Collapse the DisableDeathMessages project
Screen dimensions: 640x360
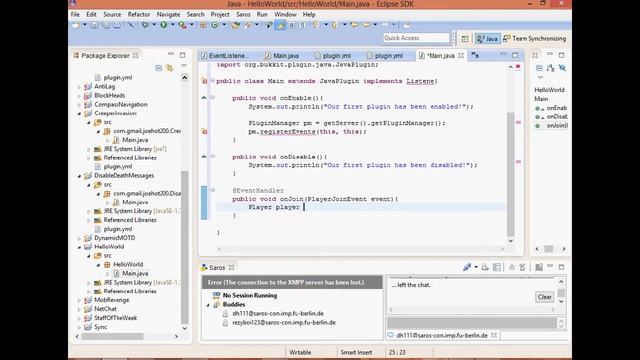click(79, 176)
